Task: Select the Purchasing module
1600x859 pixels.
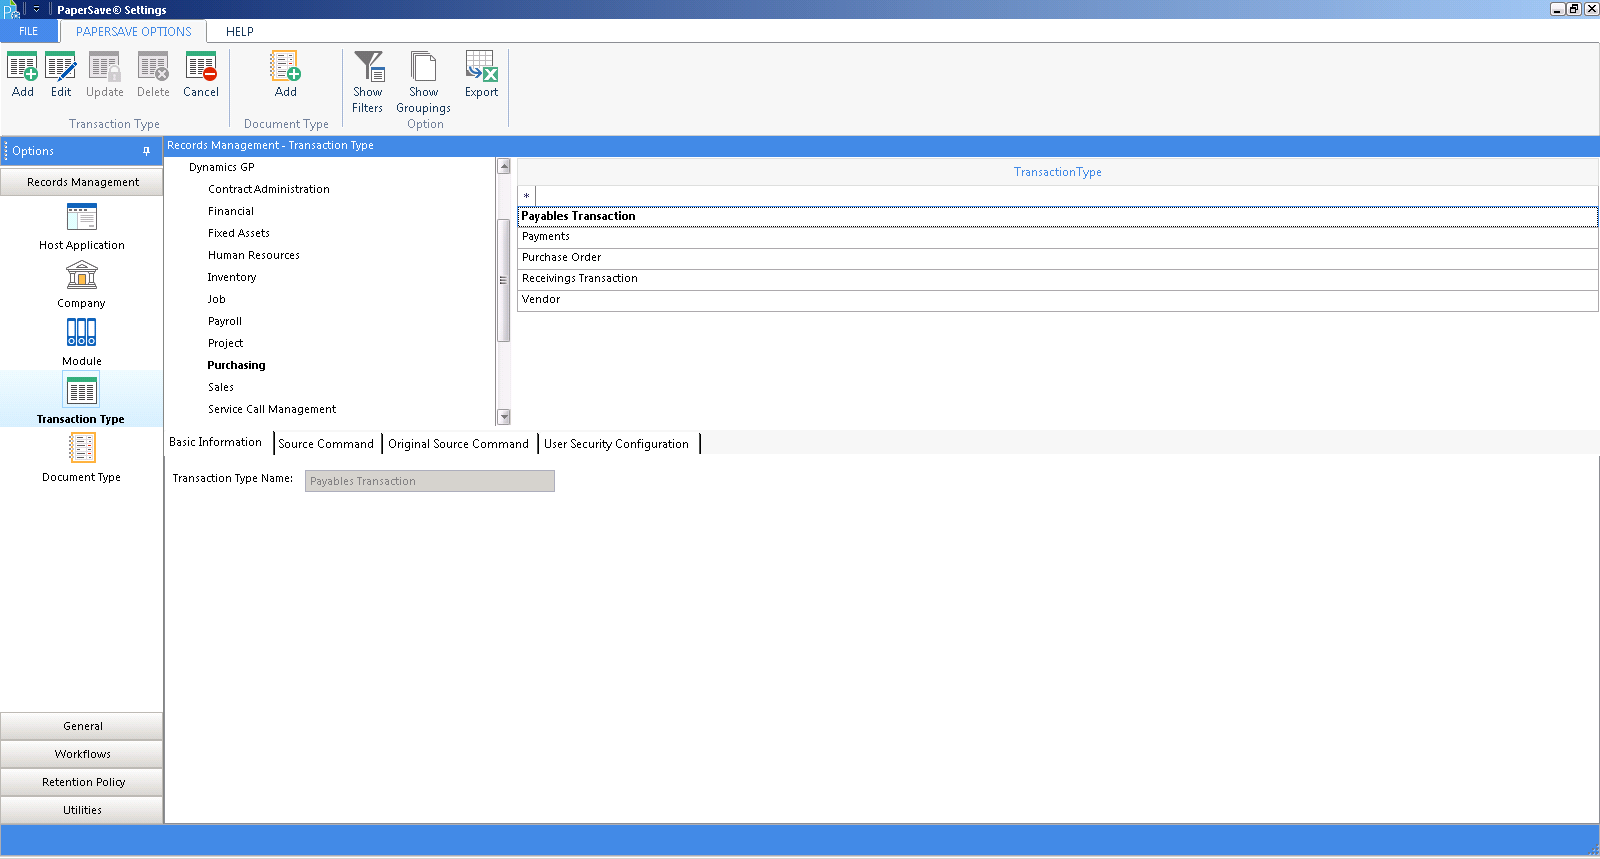Action: point(237,365)
